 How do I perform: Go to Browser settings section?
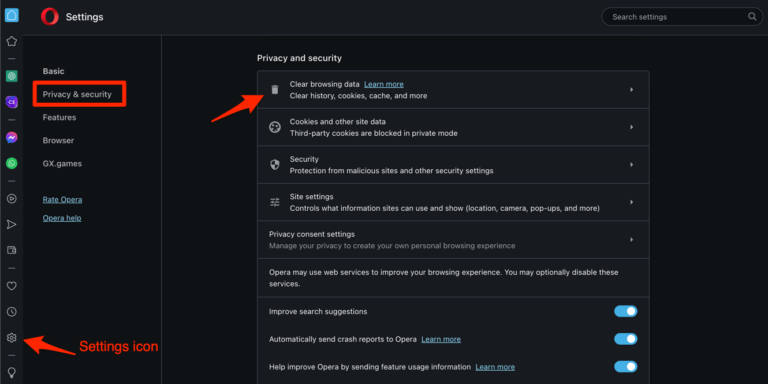pyautogui.click(x=58, y=141)
